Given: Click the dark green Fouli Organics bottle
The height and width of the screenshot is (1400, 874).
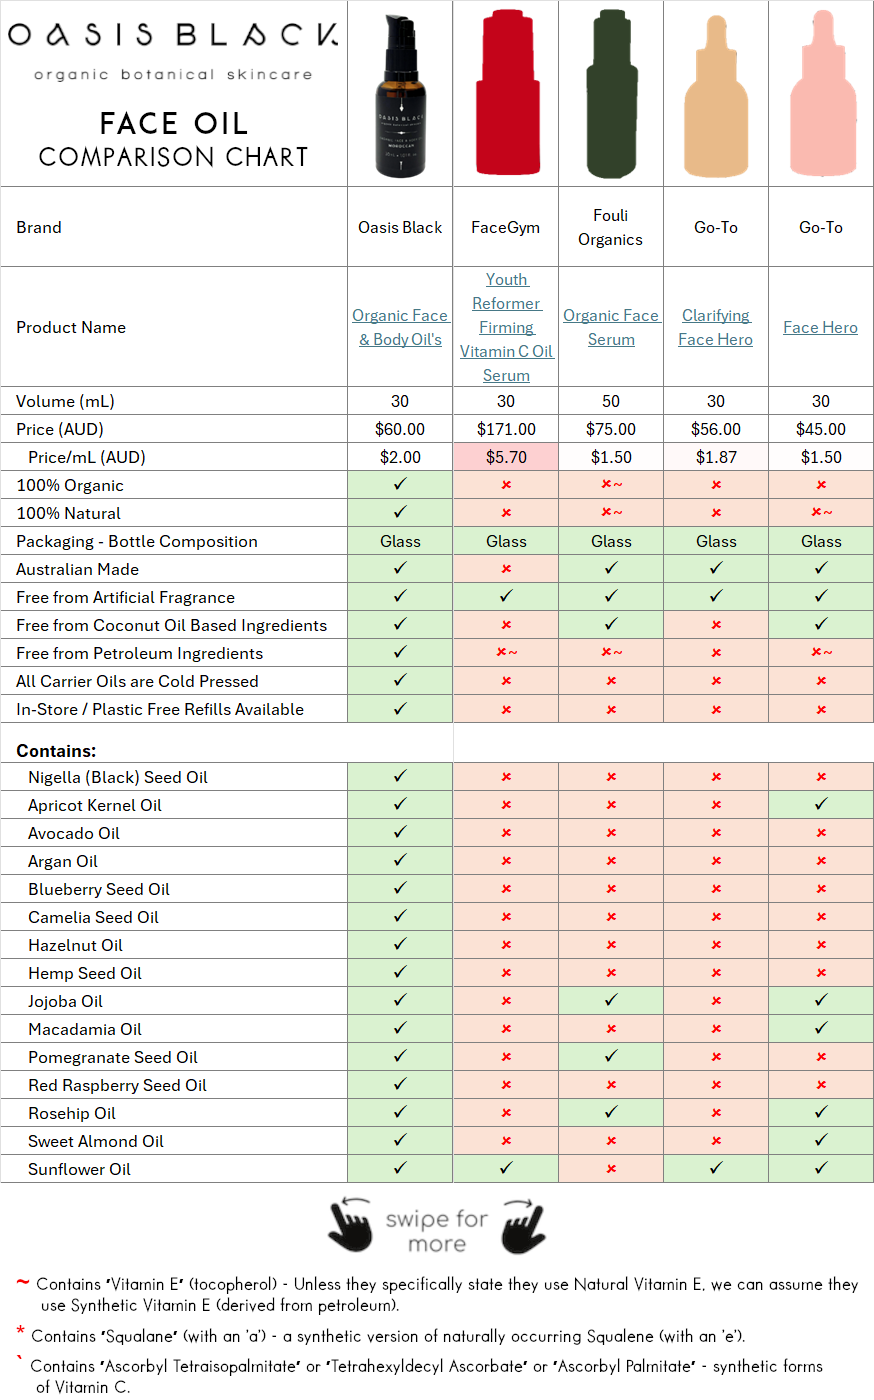Looking at the screenshot, I should tap(611, 96).
